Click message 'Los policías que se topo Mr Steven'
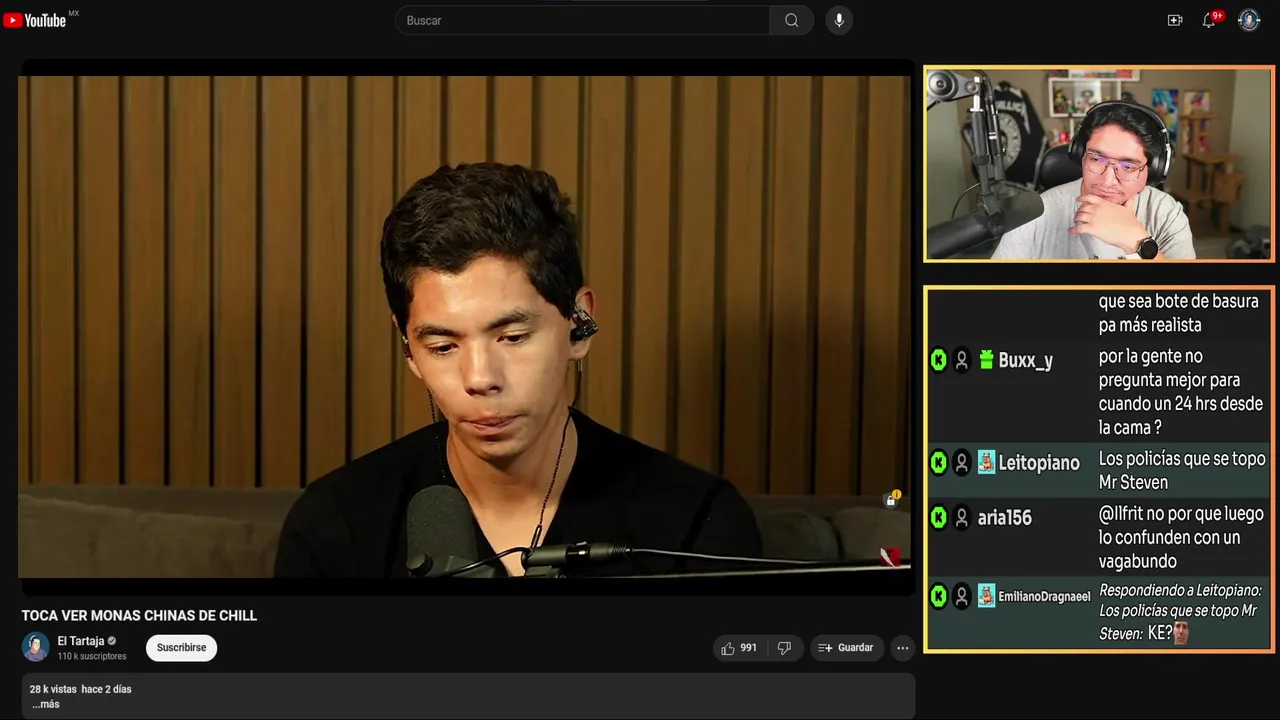 click(x=1182, y=470)
